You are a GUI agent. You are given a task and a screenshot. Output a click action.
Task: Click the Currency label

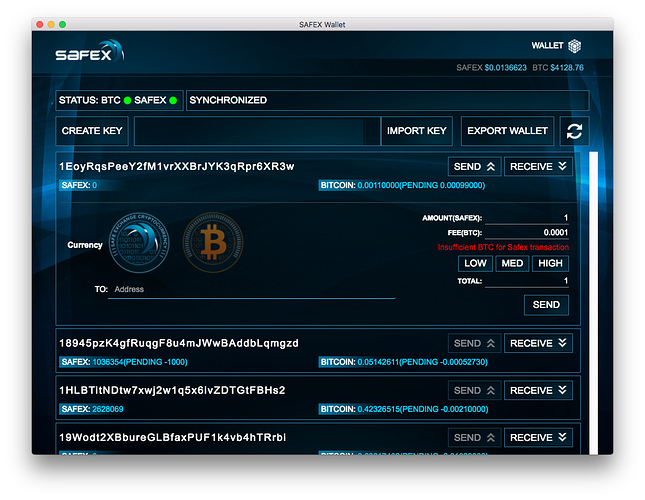point(85,245)
